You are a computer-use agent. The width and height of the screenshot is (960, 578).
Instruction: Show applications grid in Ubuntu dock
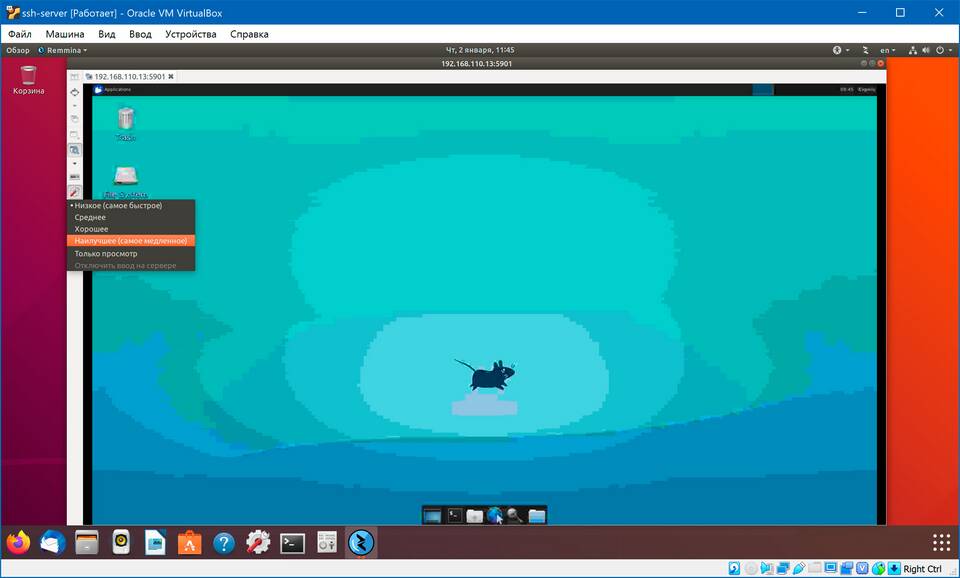coord(942,542)
